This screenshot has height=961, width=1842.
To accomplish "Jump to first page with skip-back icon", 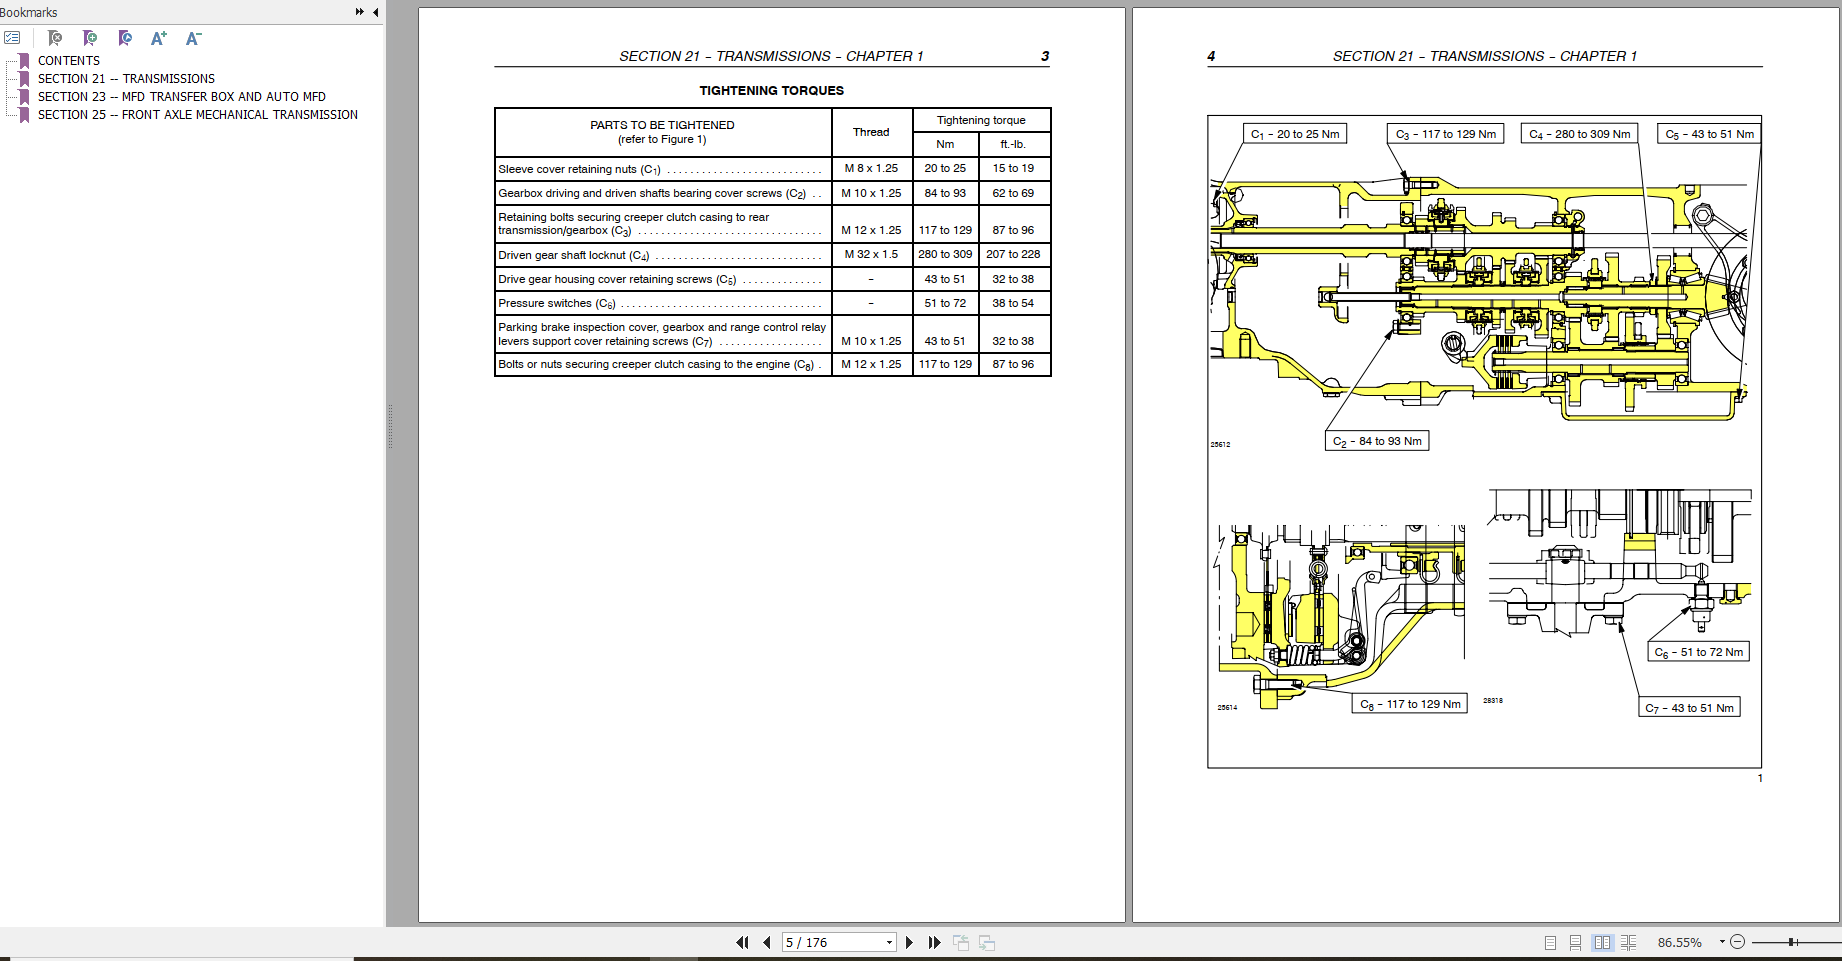I will click(742, 942).
